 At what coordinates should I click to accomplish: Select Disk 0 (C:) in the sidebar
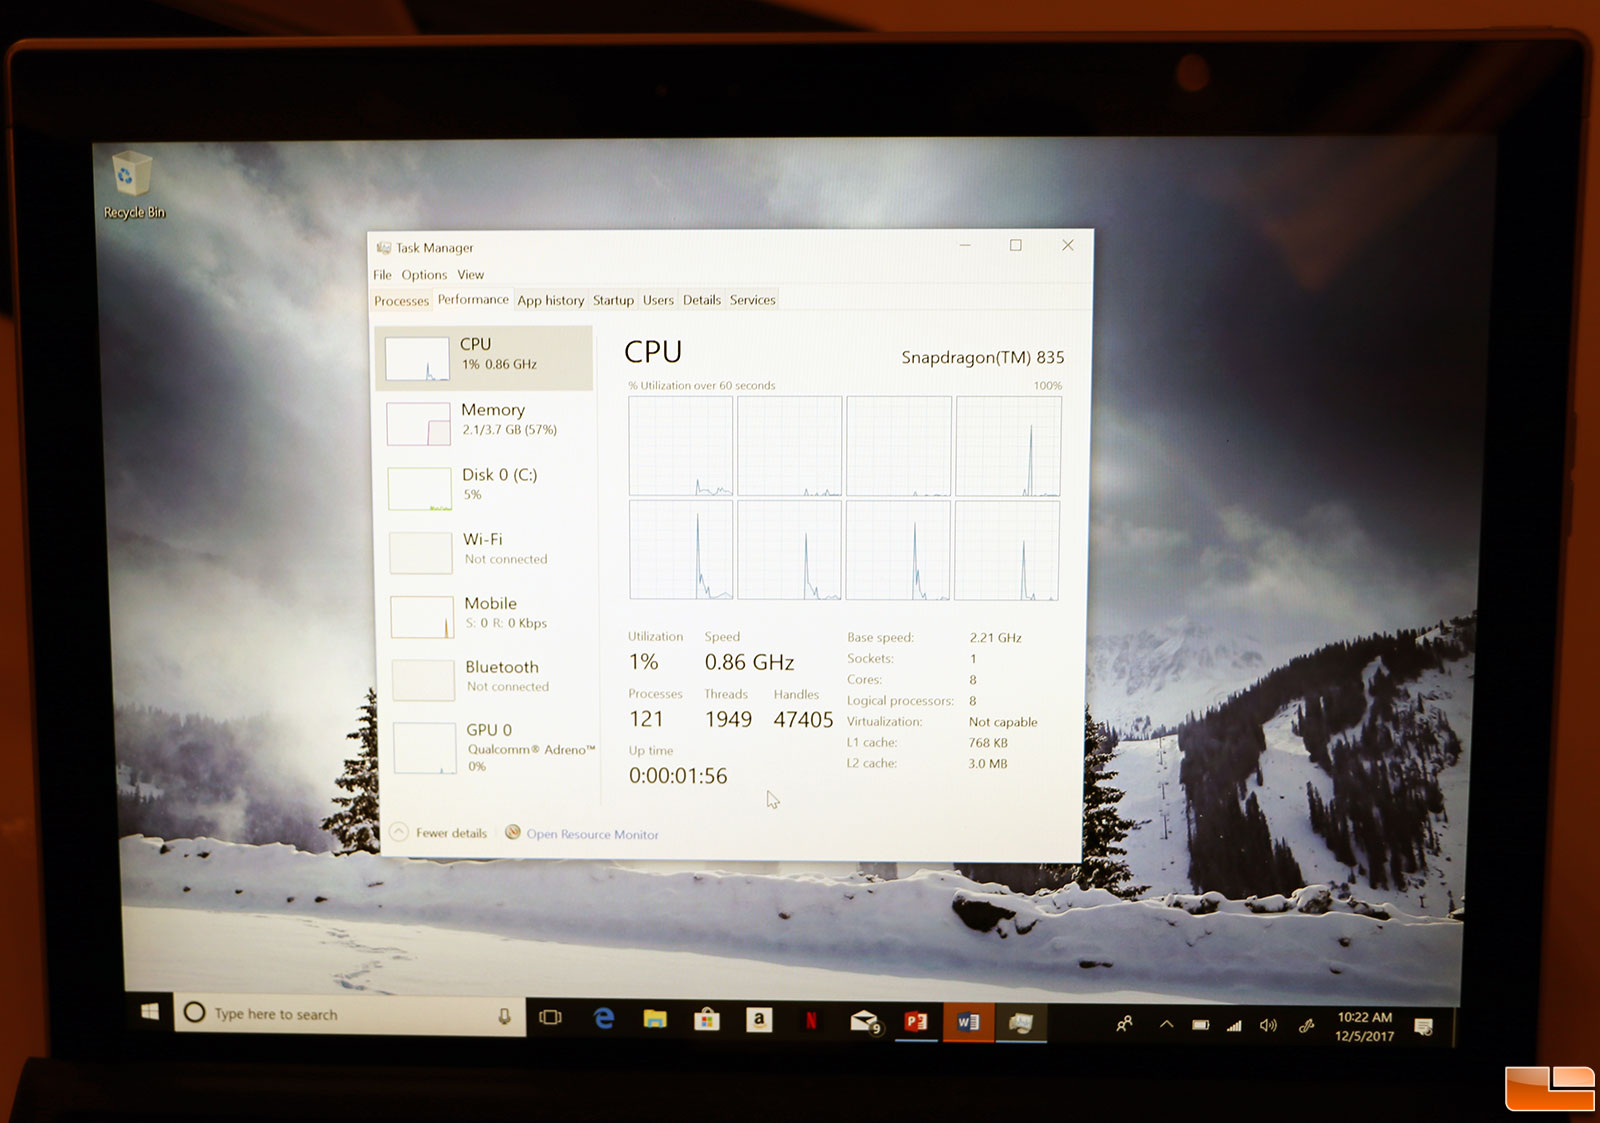click(x=487, y=486)
